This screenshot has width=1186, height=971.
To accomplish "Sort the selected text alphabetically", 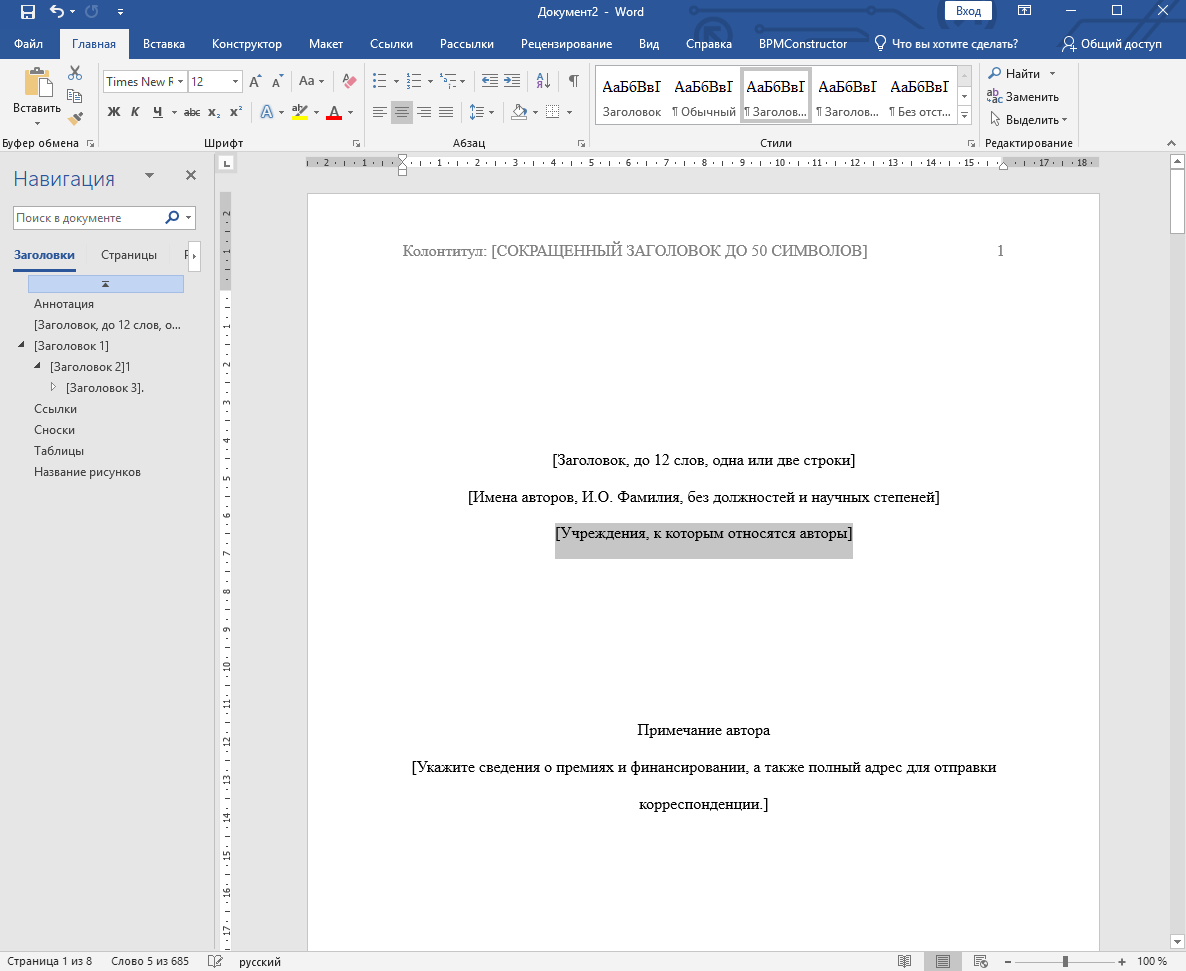I will [543, 81].
